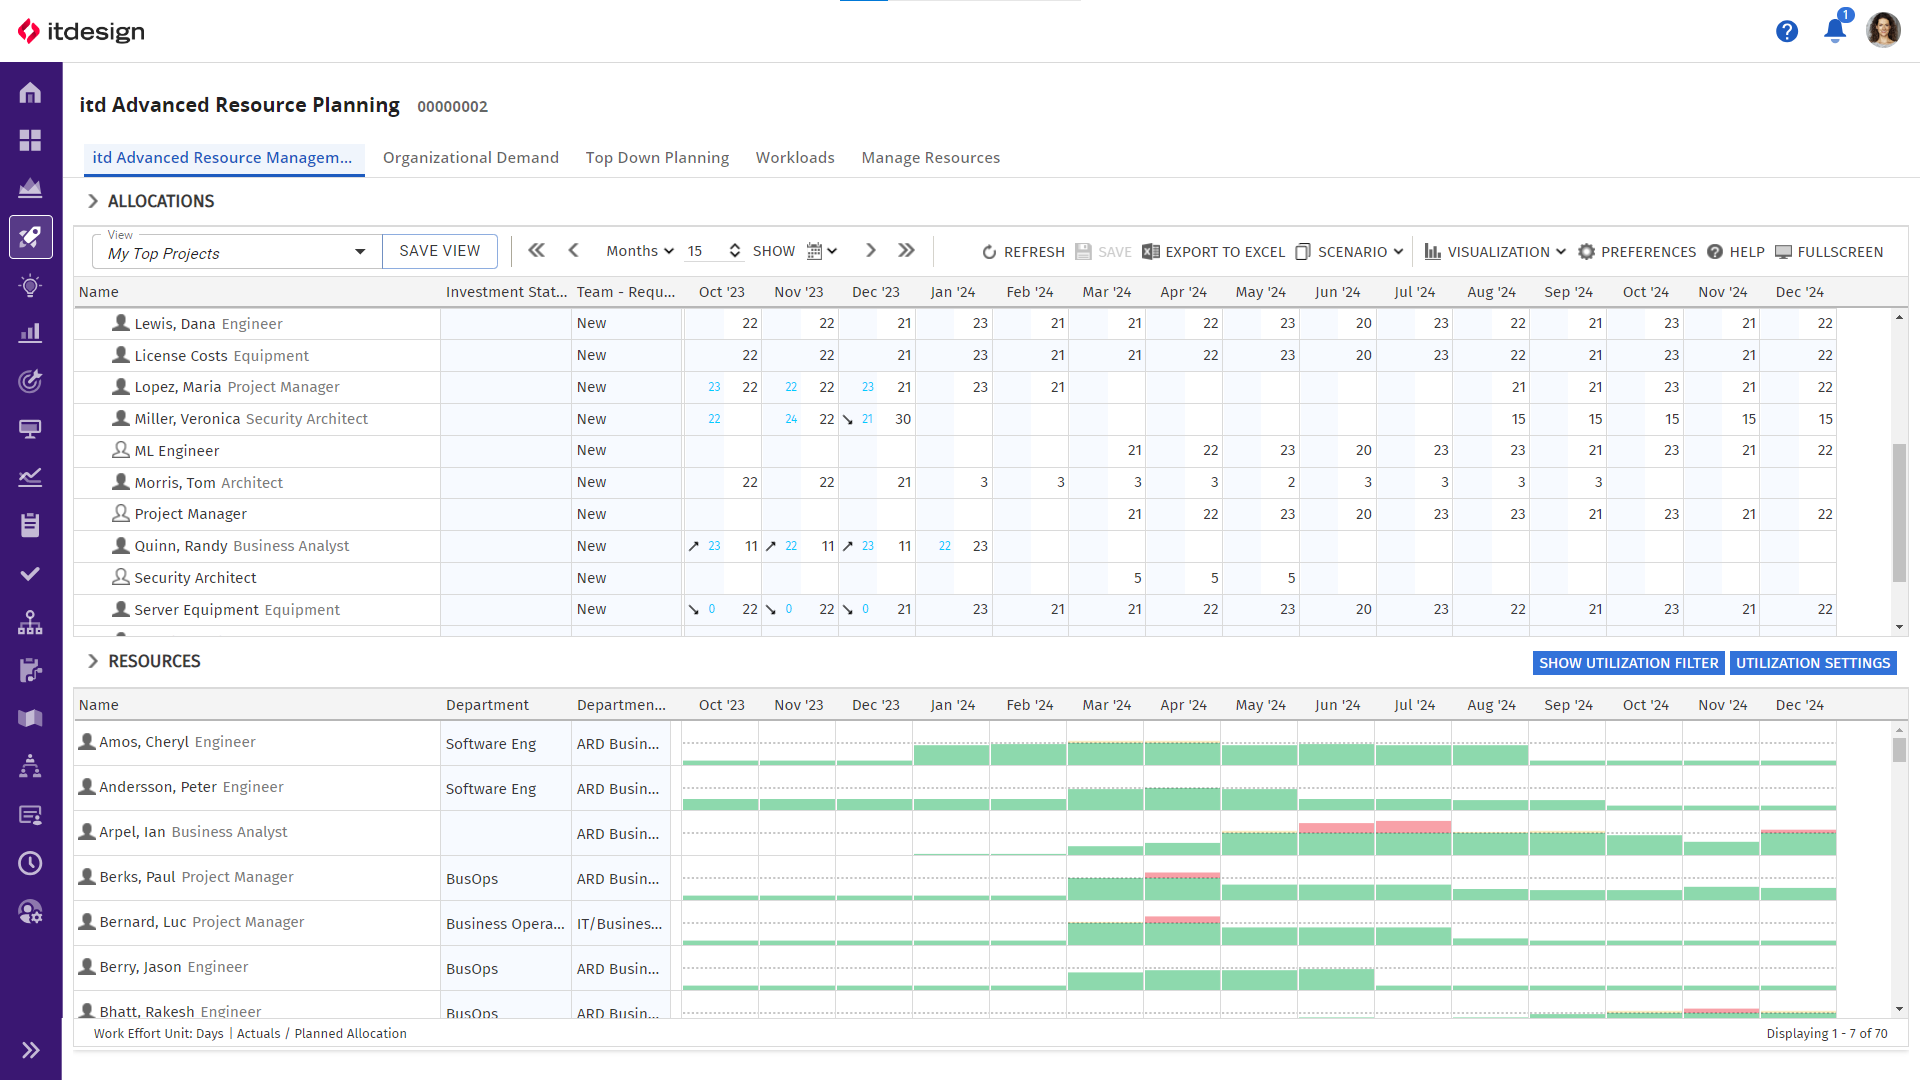
Task: Expand the sidebar with double chevron
Action: (30, 1050)
